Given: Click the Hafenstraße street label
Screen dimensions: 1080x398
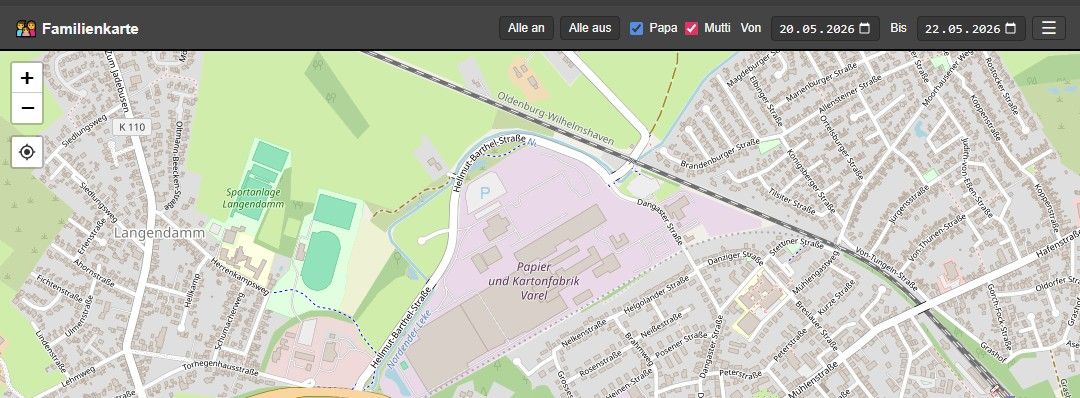Looking at the screenshot, I should (1057, 244).
